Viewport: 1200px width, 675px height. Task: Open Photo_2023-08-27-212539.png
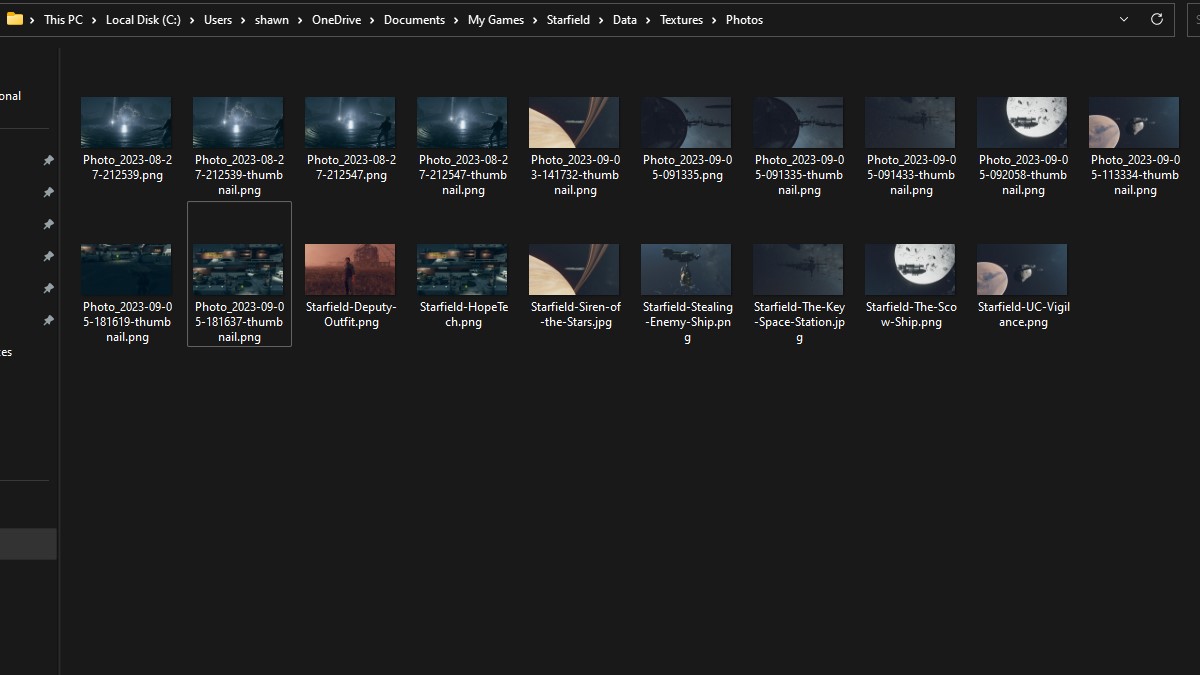tap(126, 121)
